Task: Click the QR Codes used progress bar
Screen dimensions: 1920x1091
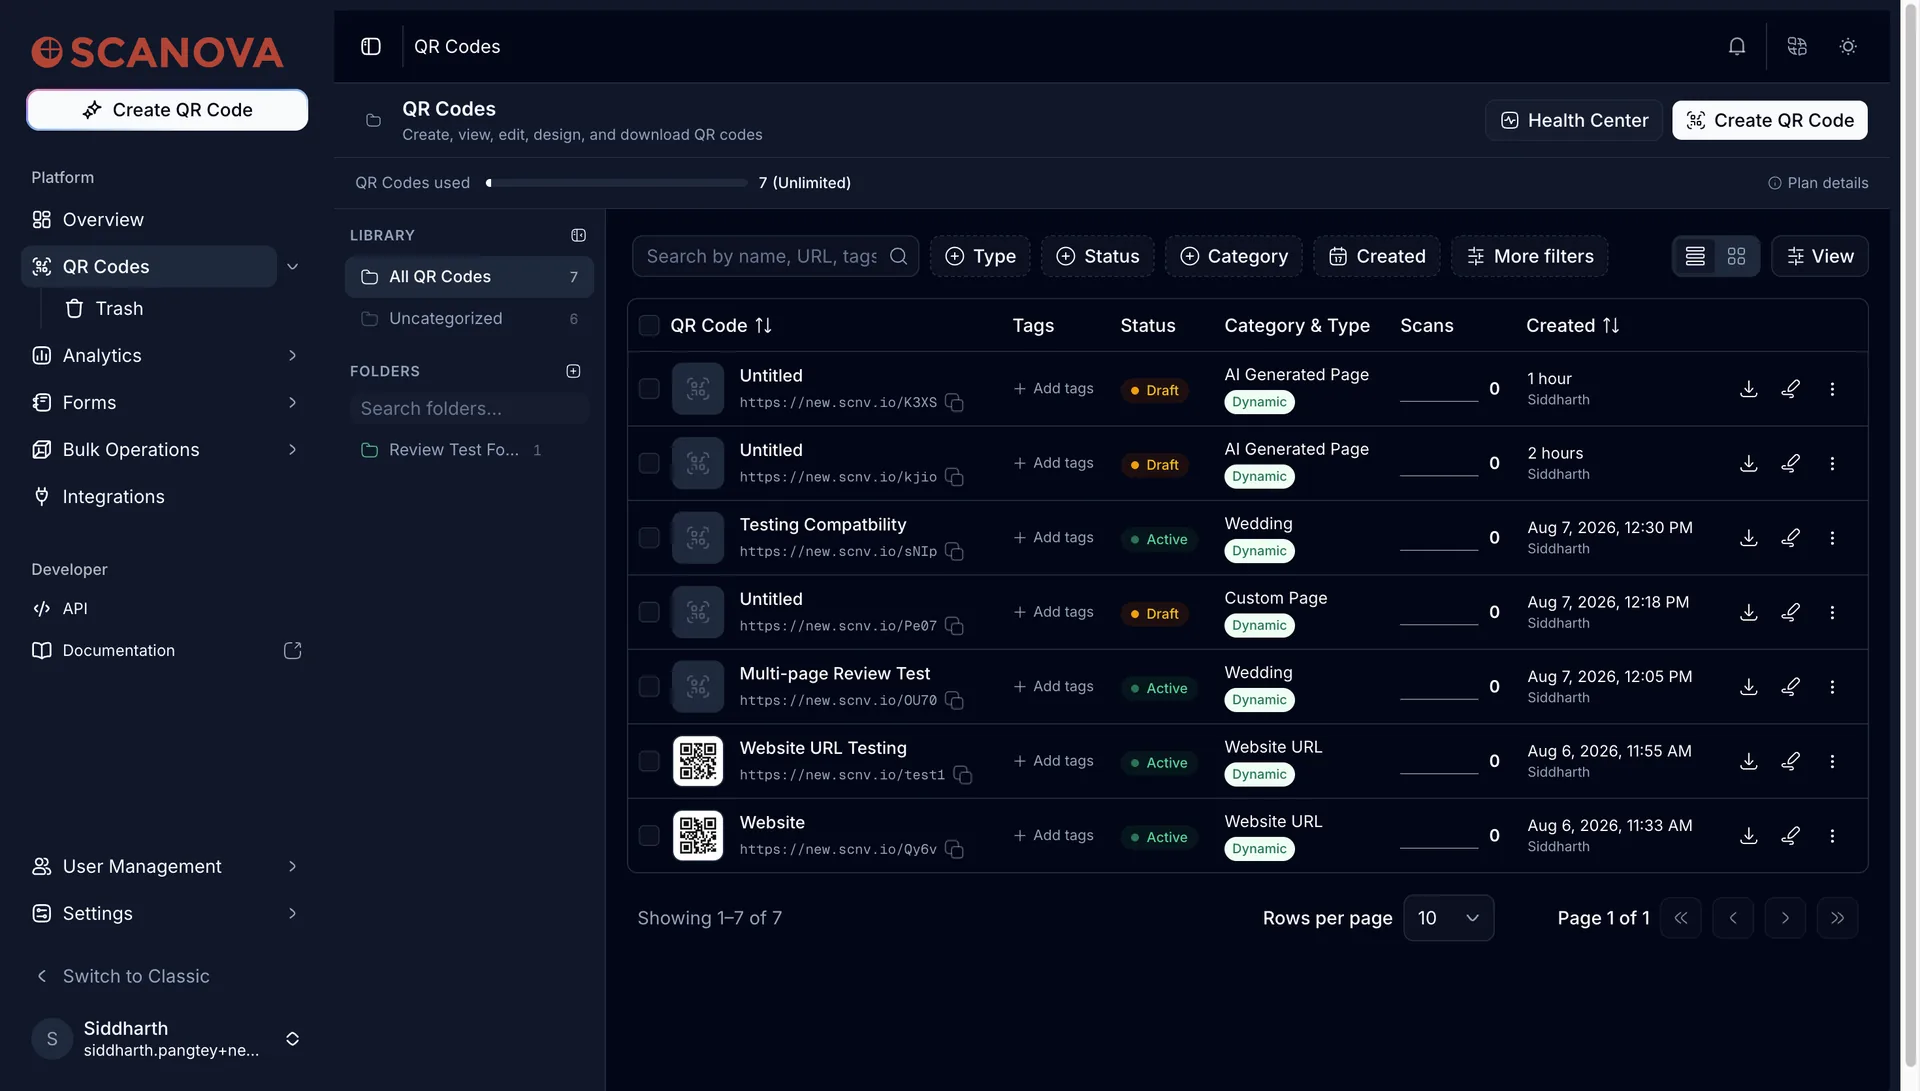Action: [617, 183]
